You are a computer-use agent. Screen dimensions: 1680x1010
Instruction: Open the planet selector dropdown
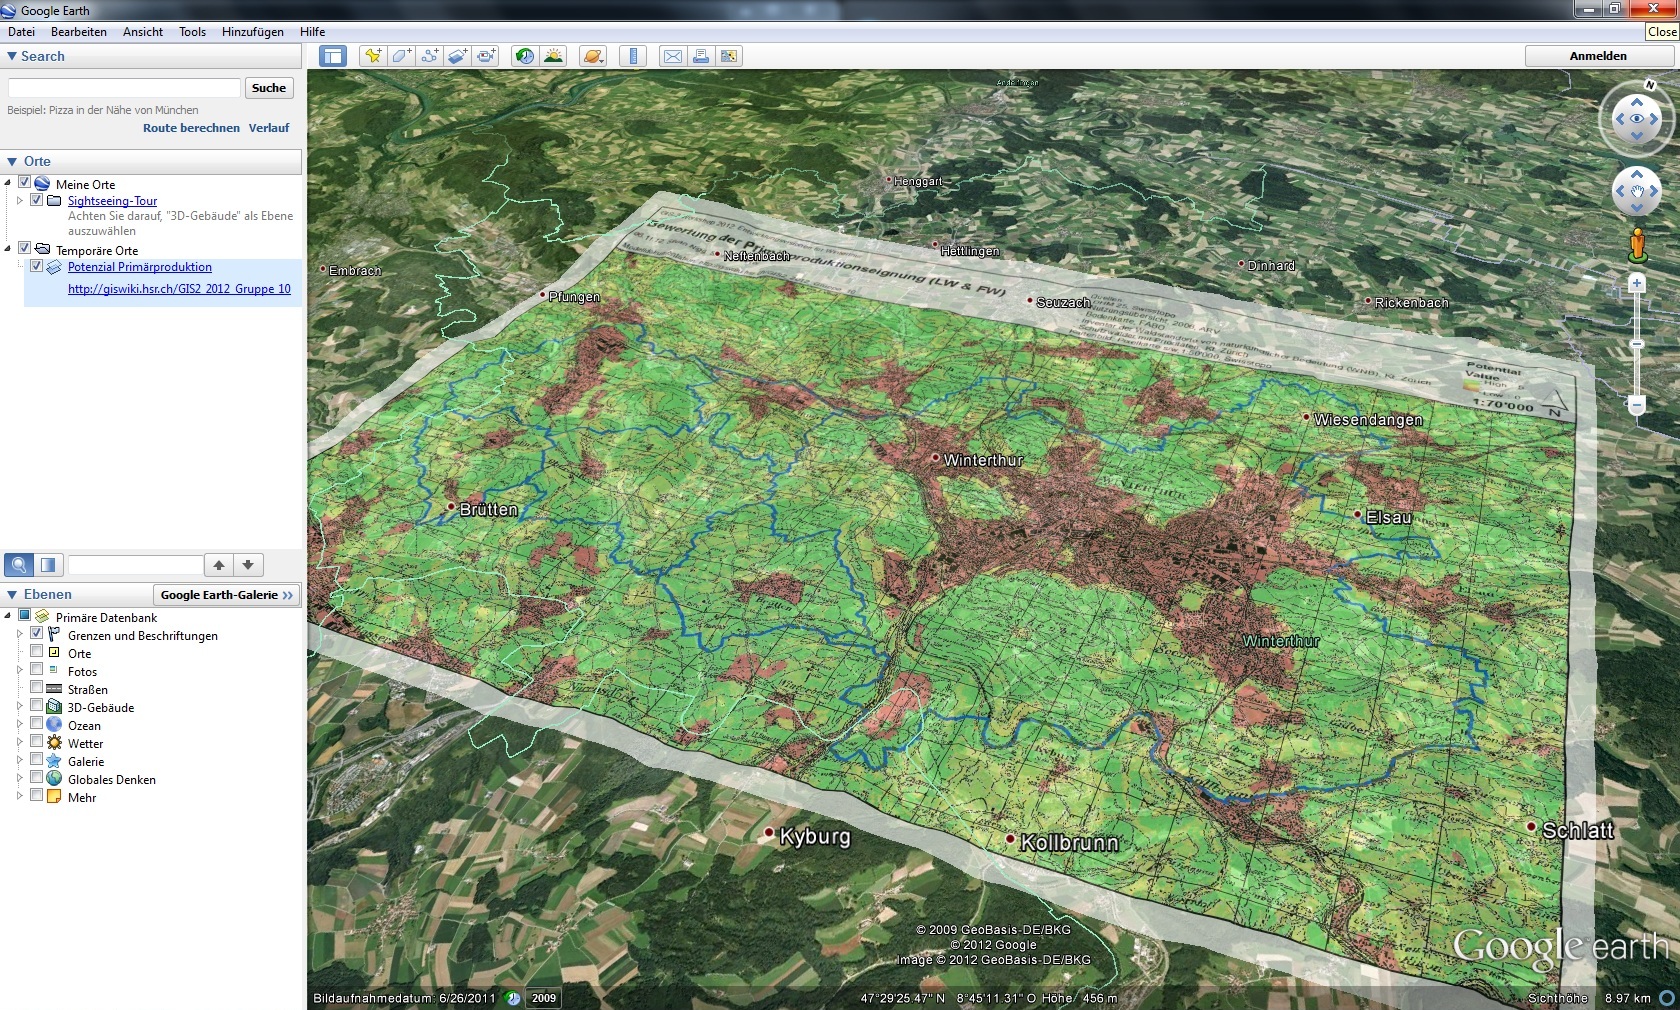pos(592,57)
